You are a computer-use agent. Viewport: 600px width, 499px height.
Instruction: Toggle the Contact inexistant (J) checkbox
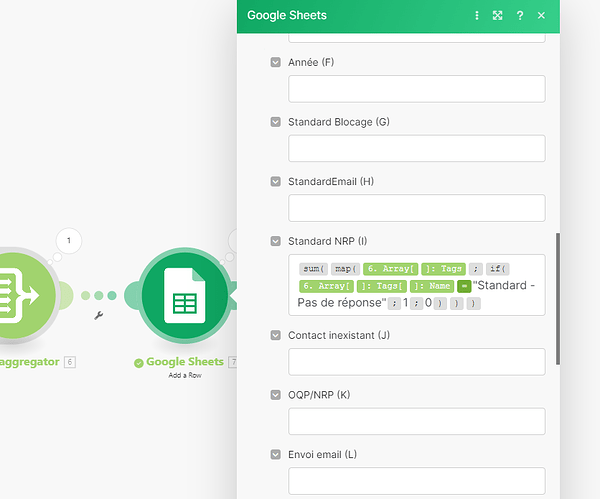[276, 335]
